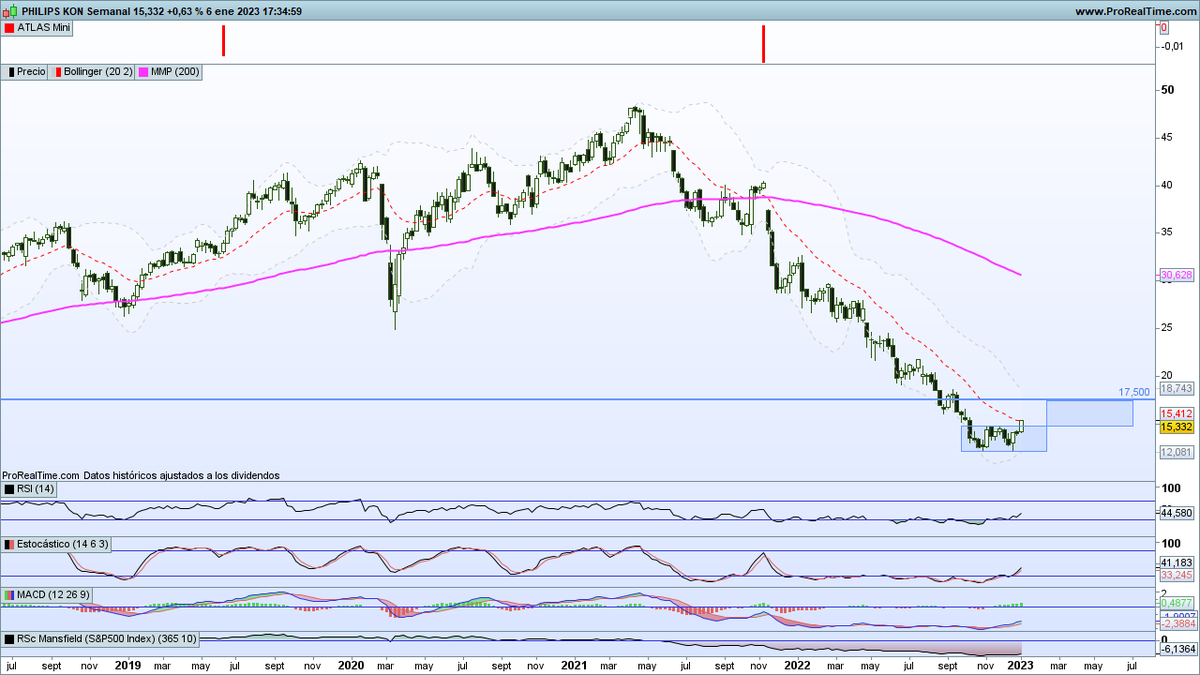Click the 25 price axis label
This screenshot has height=675, width=1200.
[x=1167, y=327]
